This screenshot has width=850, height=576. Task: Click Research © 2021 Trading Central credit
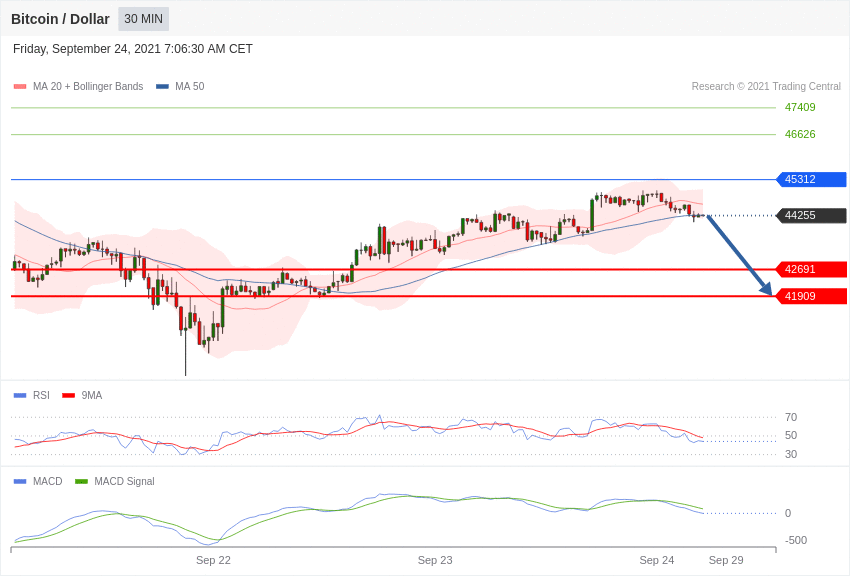766,86
